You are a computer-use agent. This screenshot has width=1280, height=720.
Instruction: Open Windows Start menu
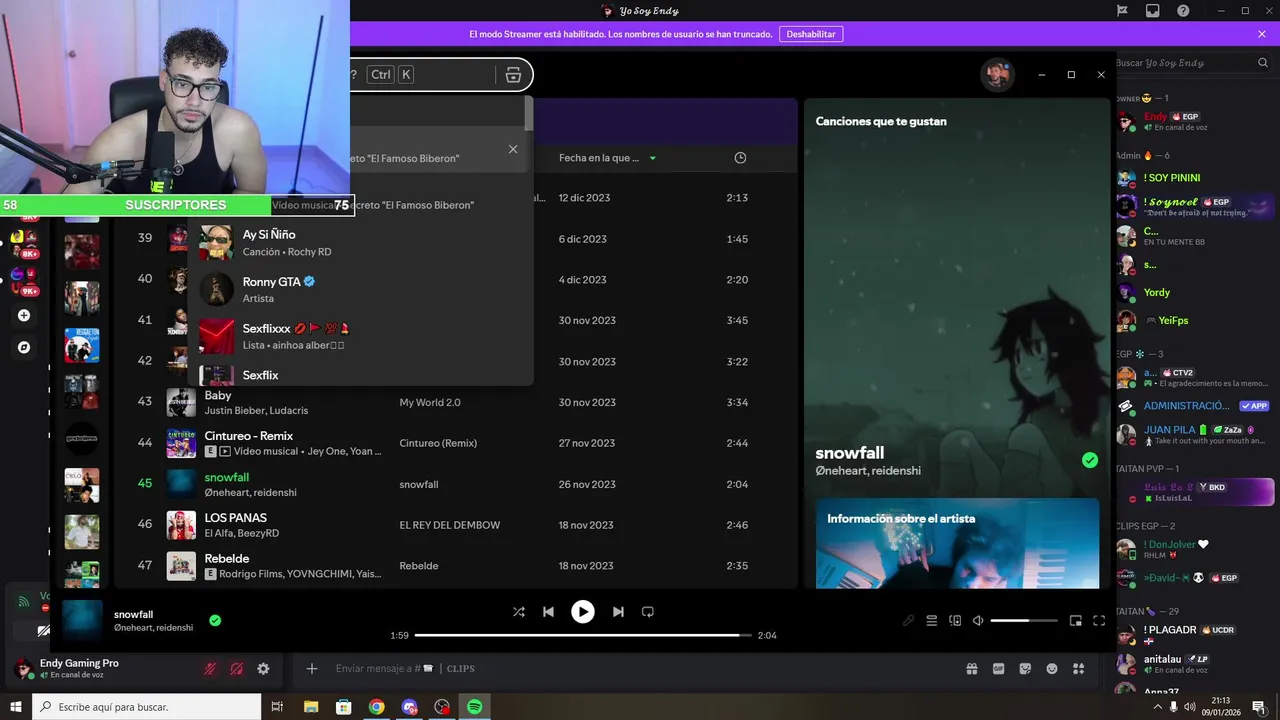point(15,707)
